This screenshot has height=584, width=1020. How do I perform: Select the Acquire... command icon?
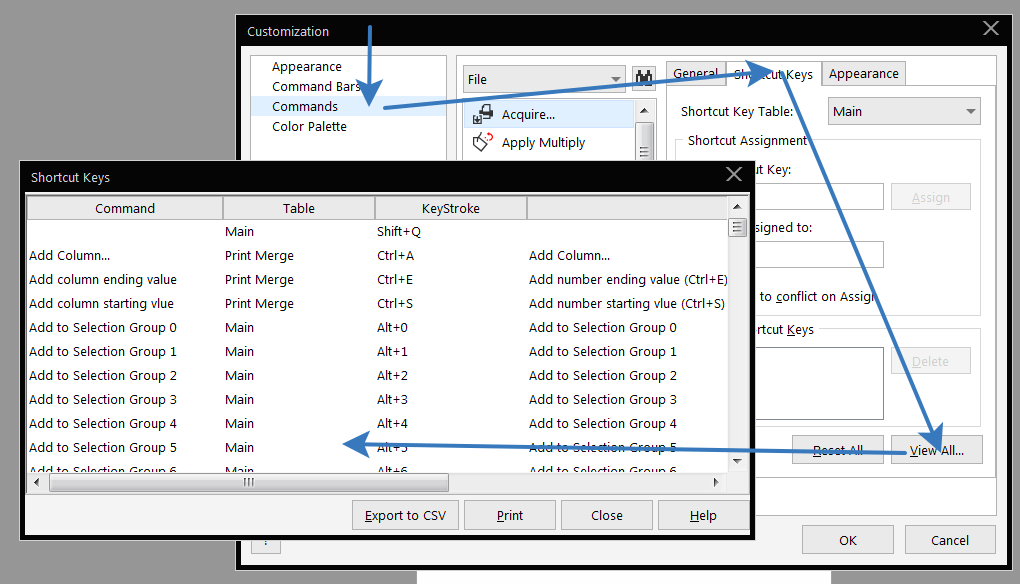pos(483,114)
